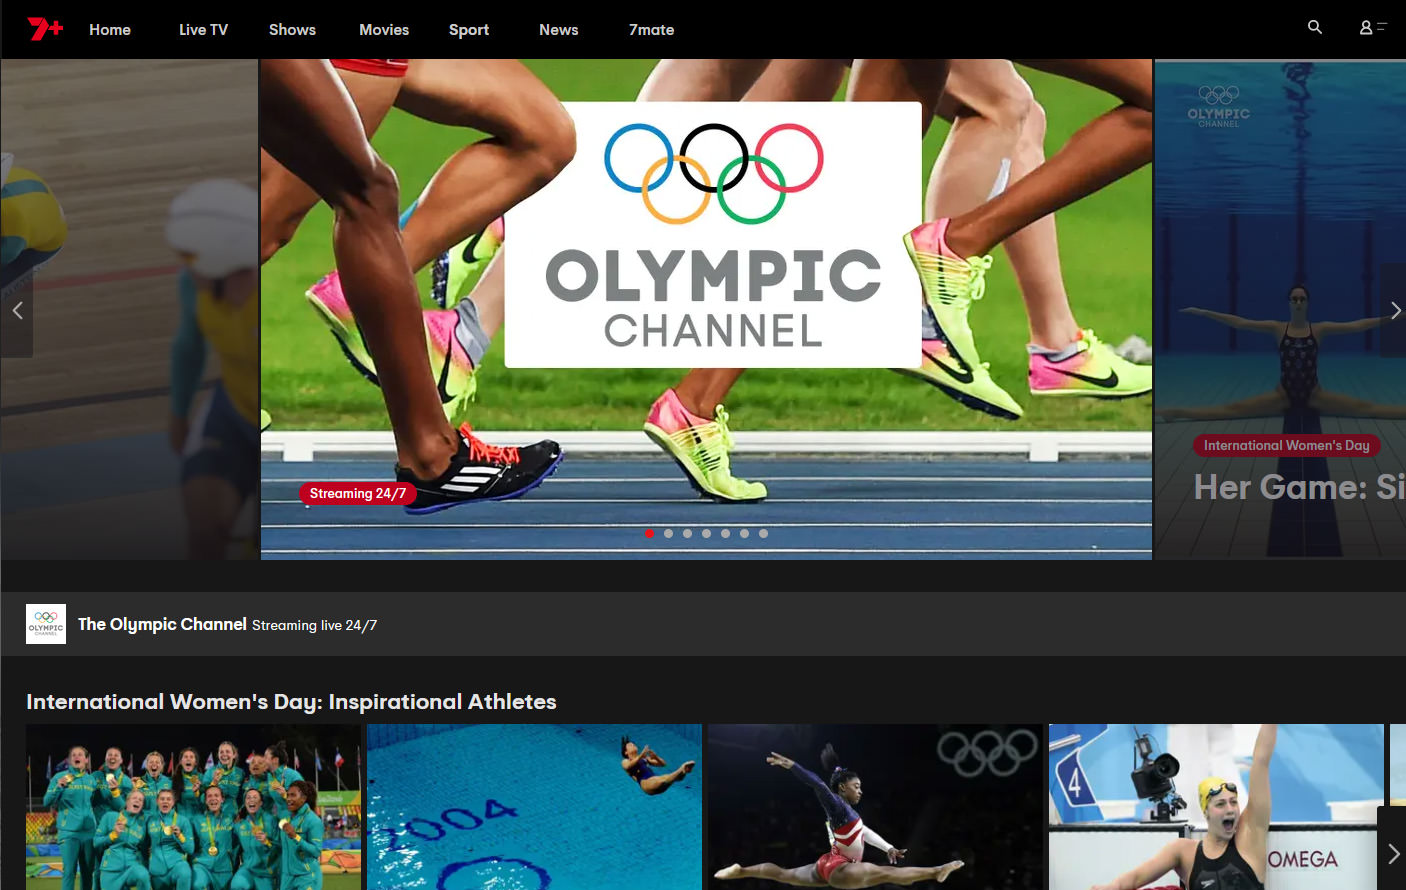Open the cyclist slide on left
The height and width of the screenshot is (890, 1406).
pos(129,309)
